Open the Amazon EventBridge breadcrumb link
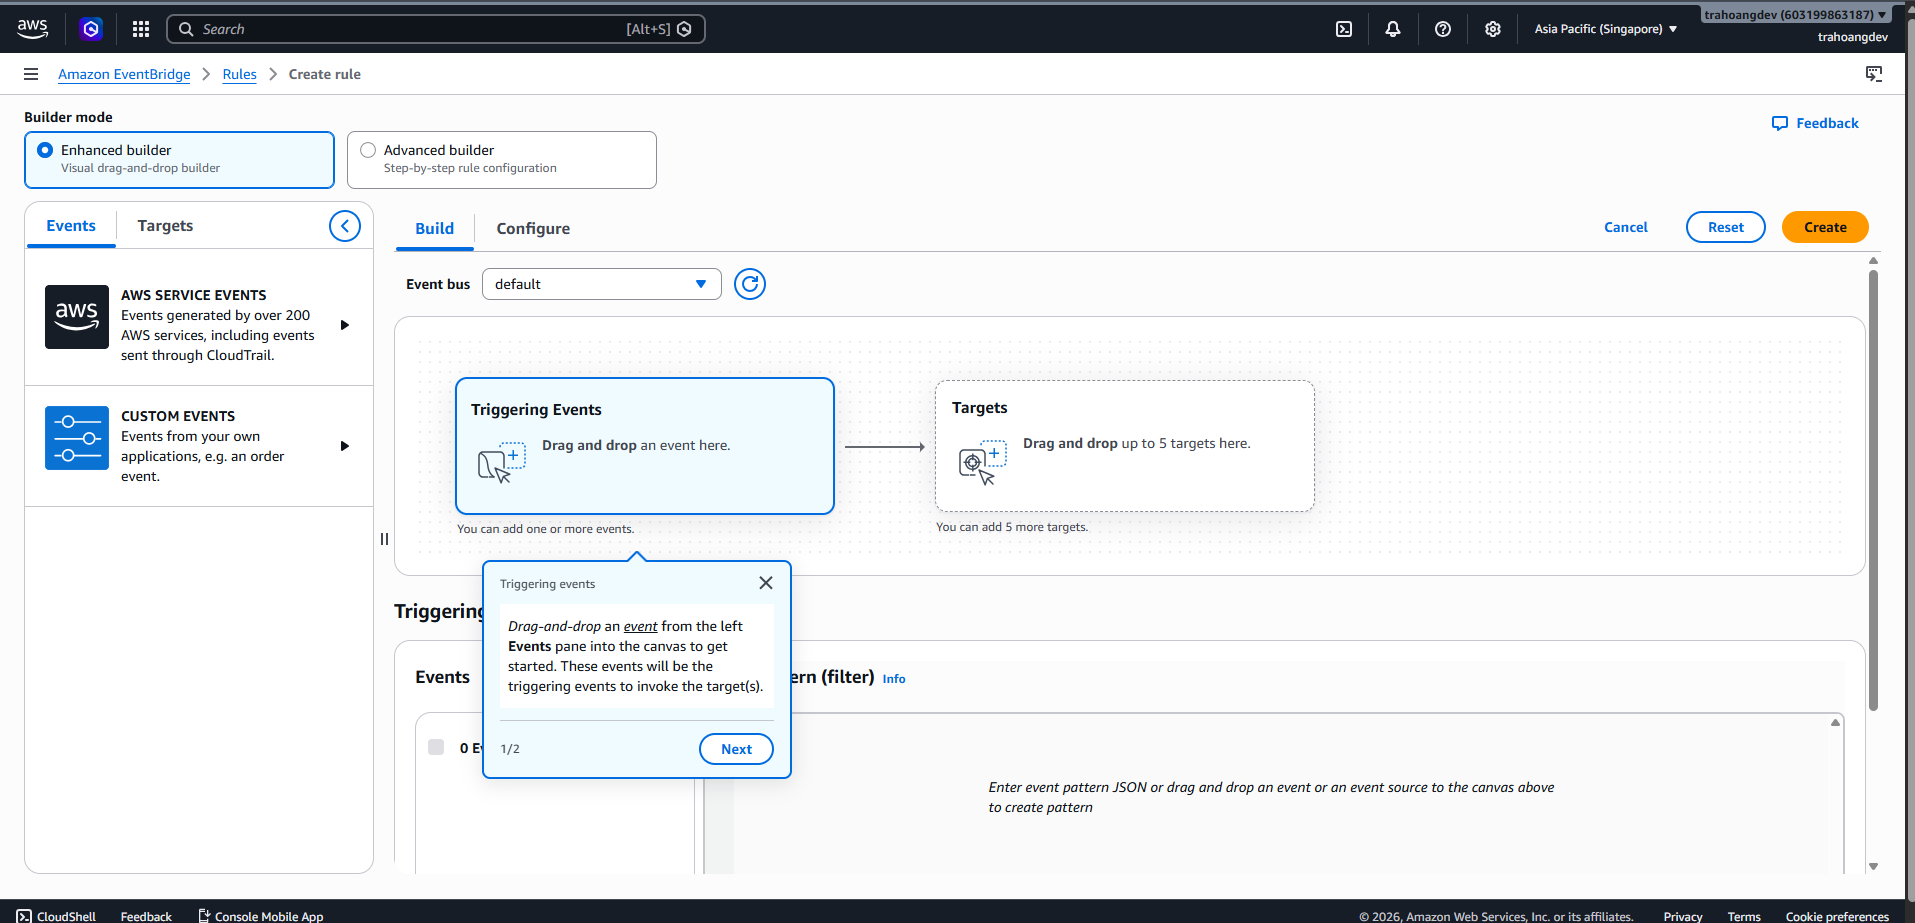Image resolution: width=1915 pixels, height=923 pixels. (x=124, y=74)
